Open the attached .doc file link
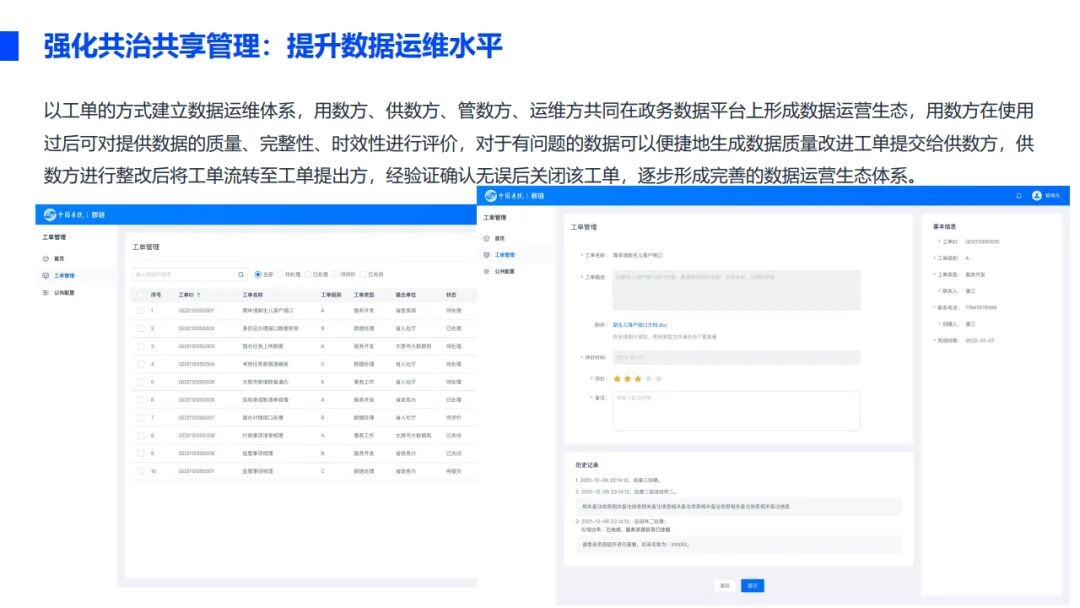Screen dimensions: 1080x608 640,325
